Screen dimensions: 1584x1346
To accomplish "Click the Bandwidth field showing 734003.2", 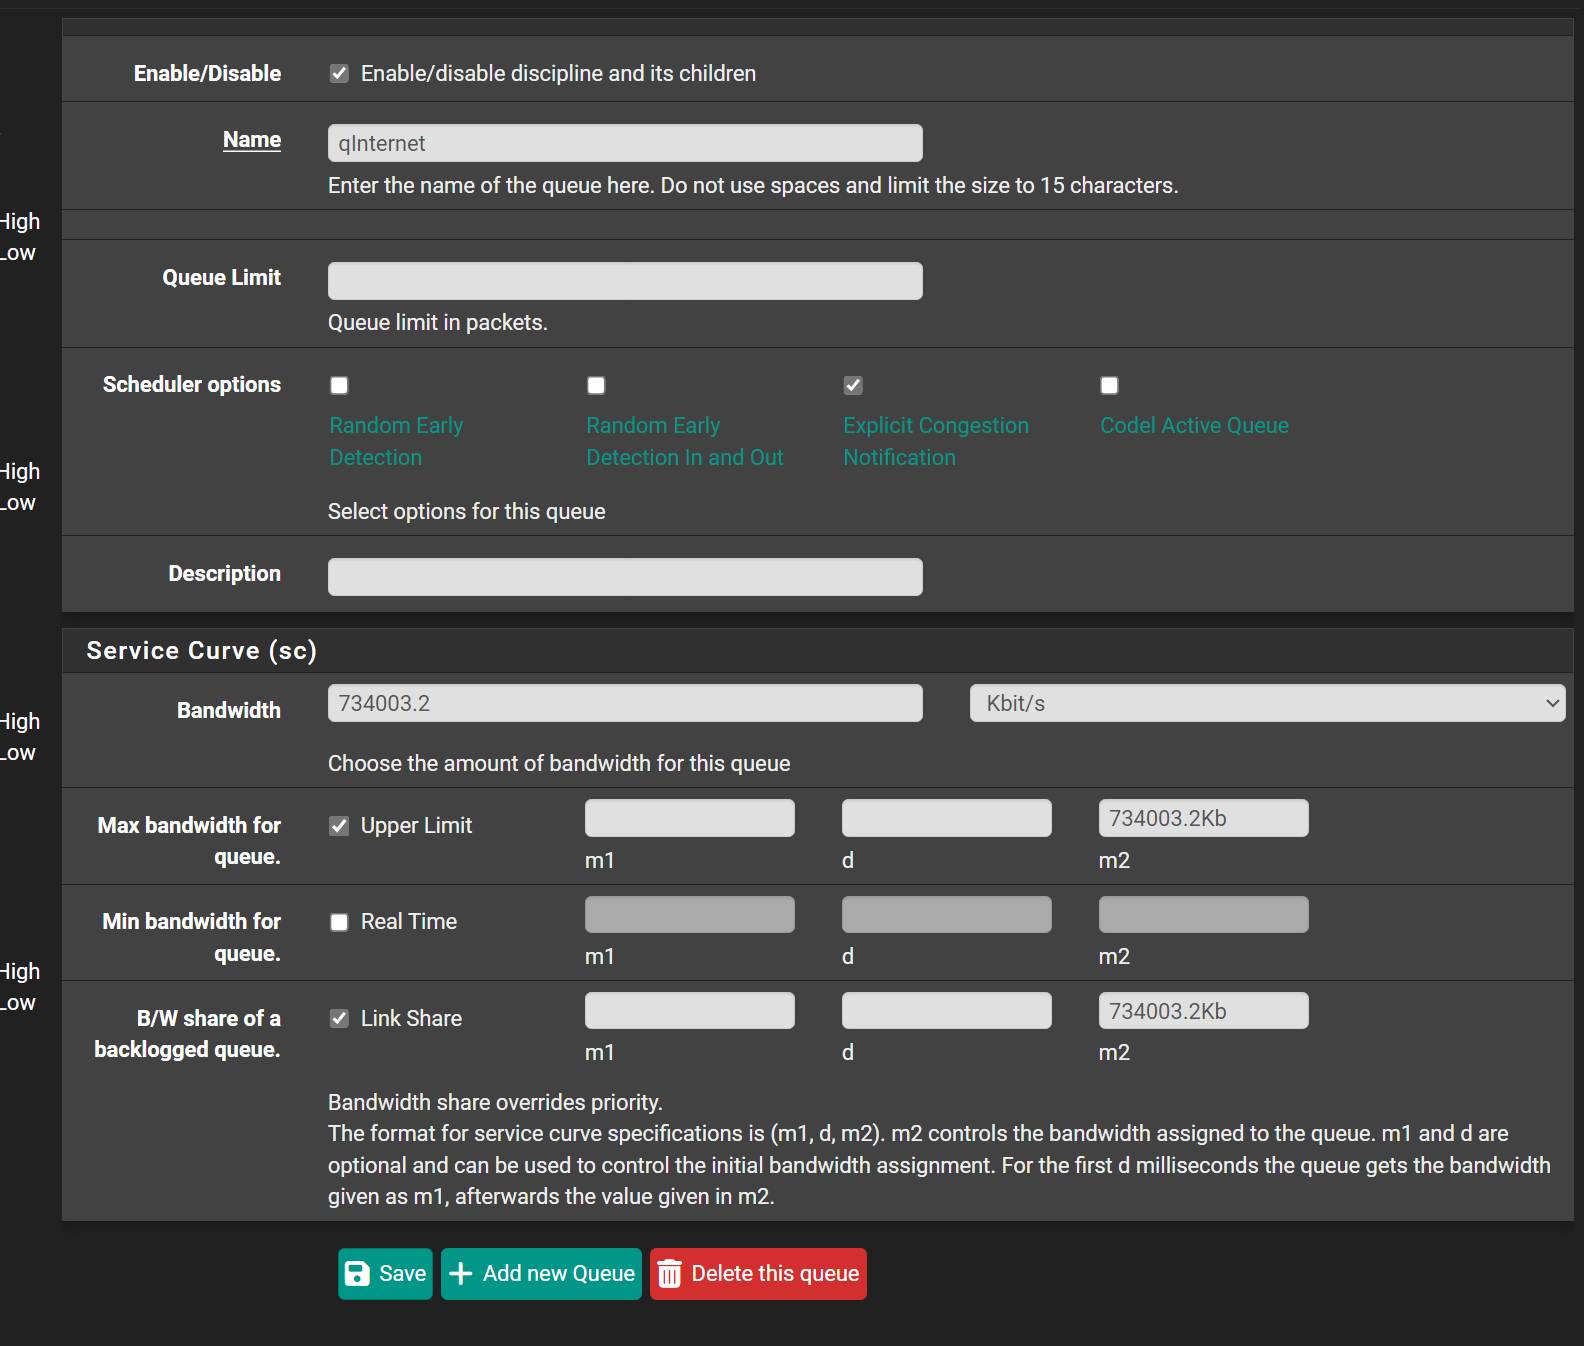I will coord(625,703).
